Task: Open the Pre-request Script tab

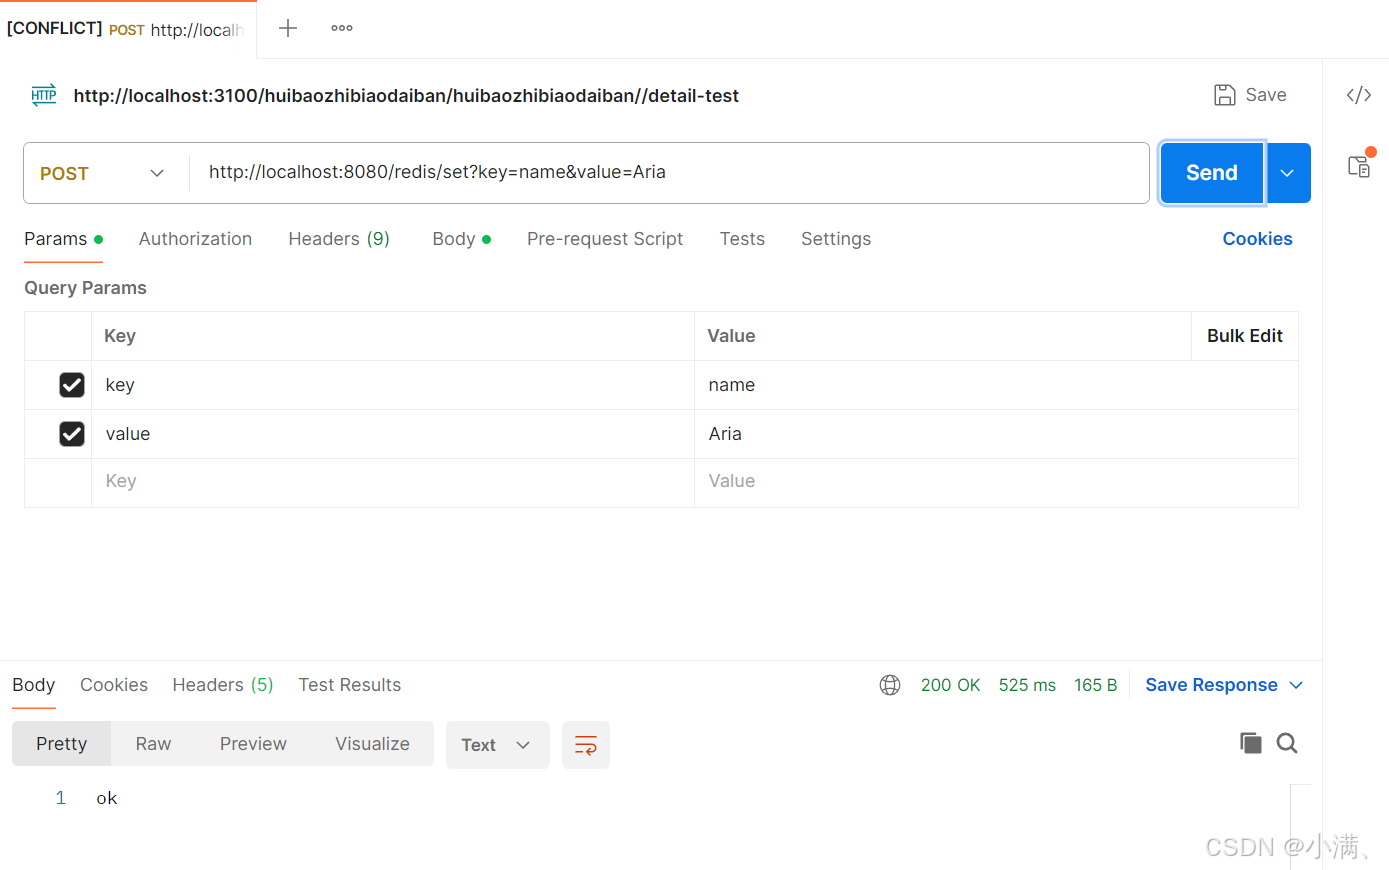Action: 605,239
